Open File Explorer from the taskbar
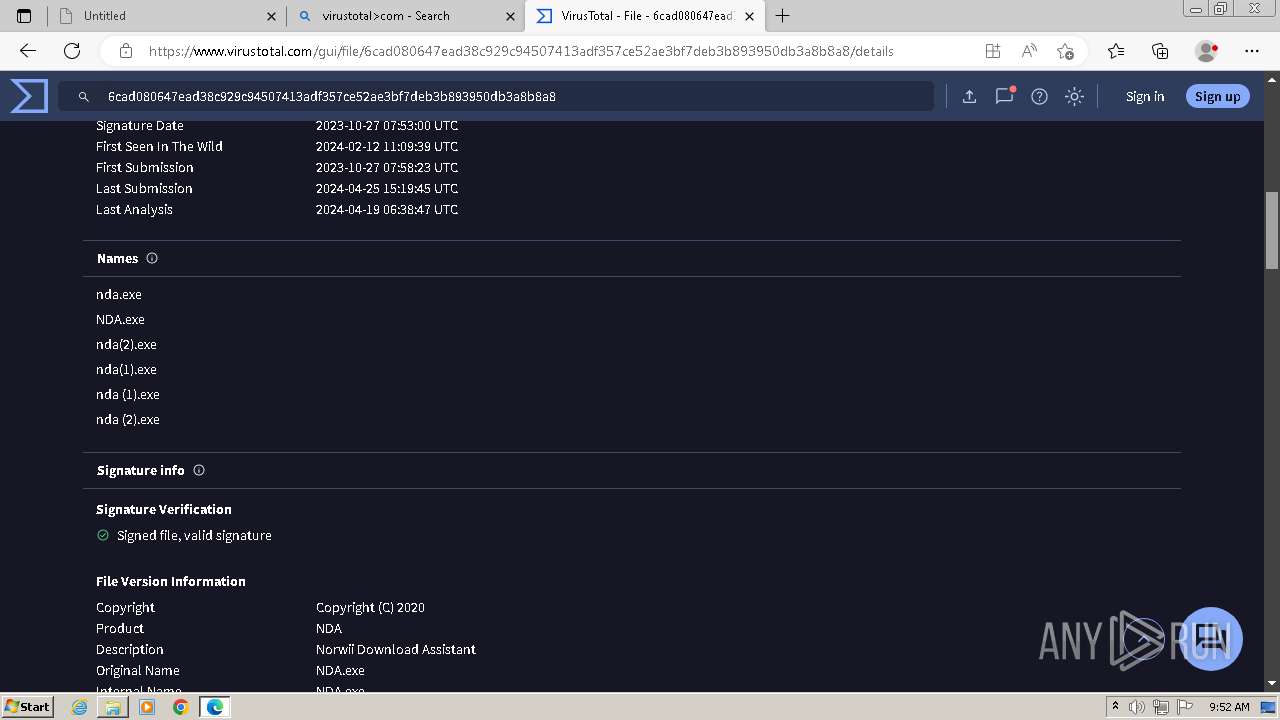The image size is (1280, 720). [x=113, y=707]
